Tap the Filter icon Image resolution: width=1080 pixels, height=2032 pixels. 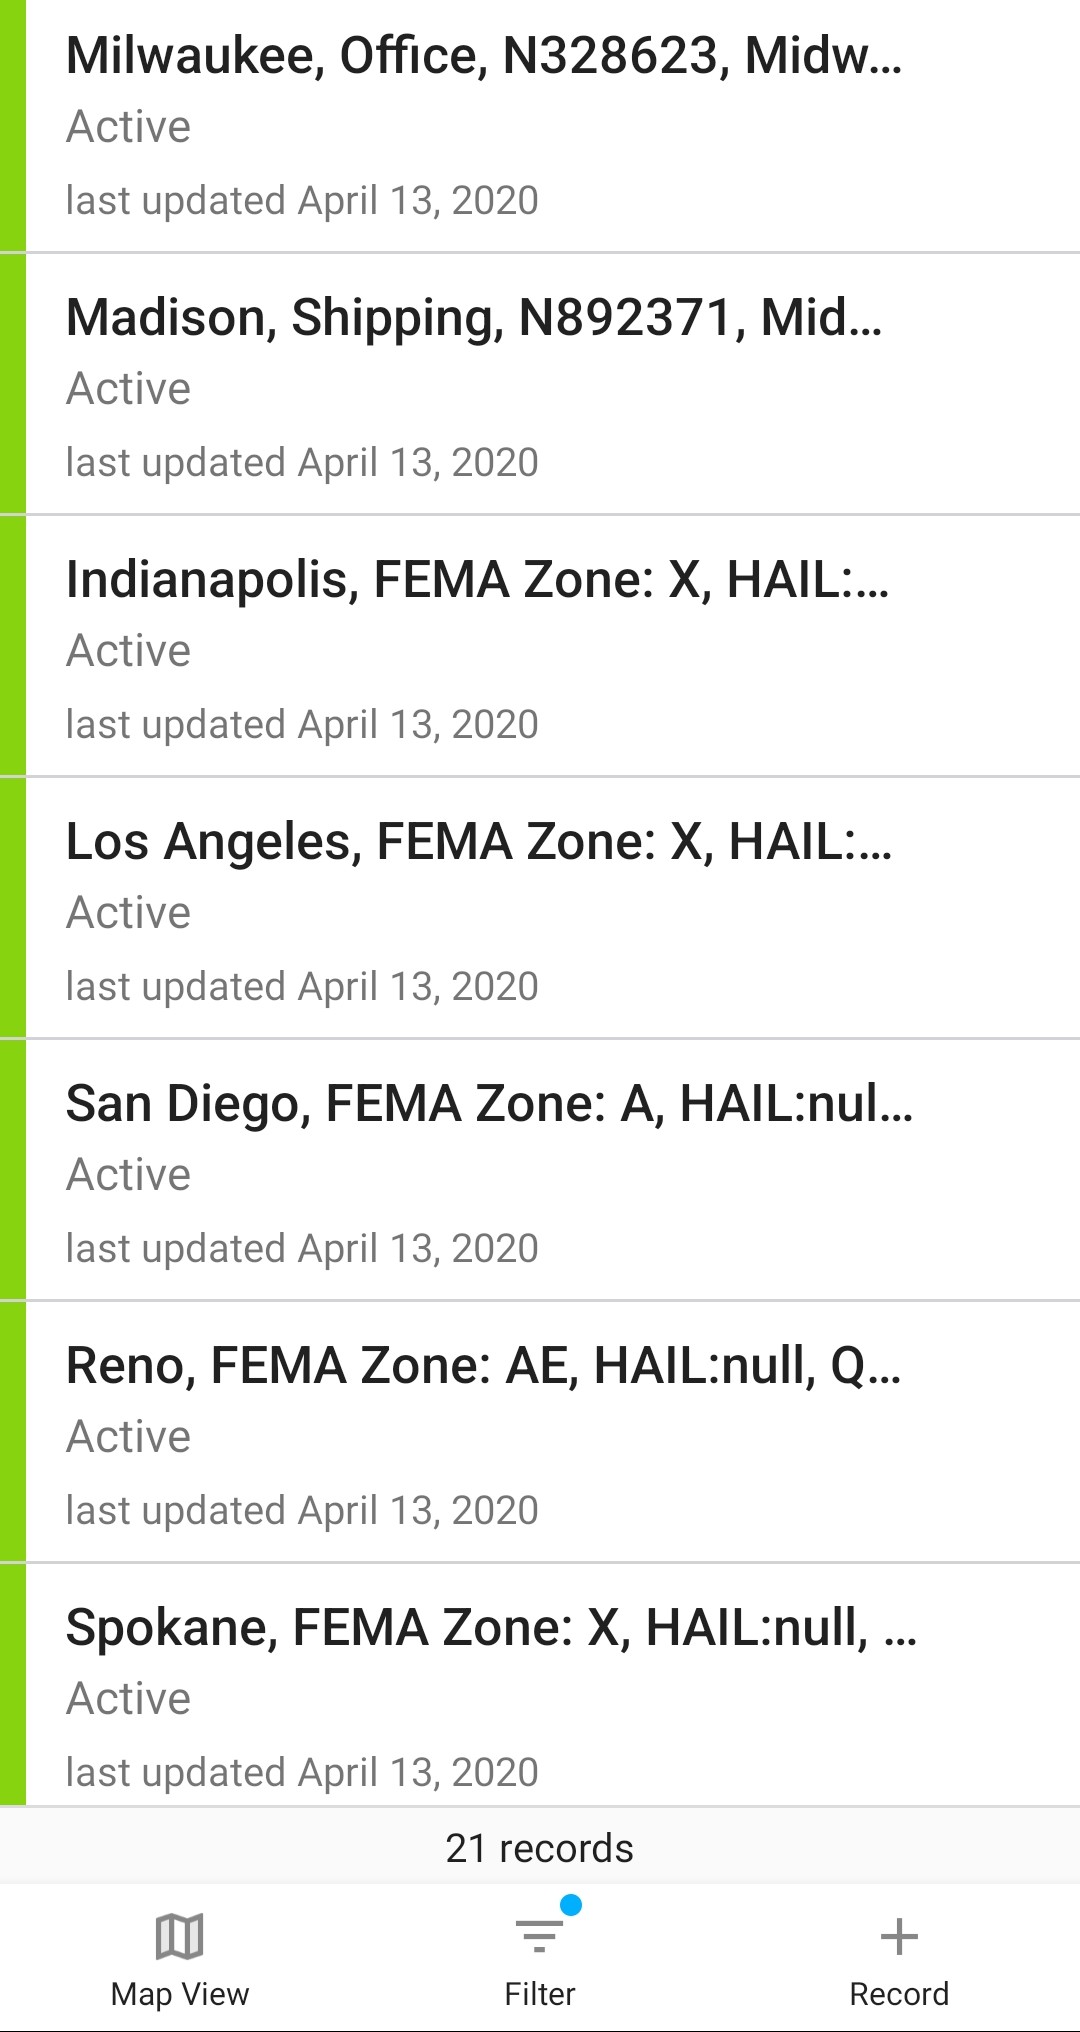tap(539, 1936)
